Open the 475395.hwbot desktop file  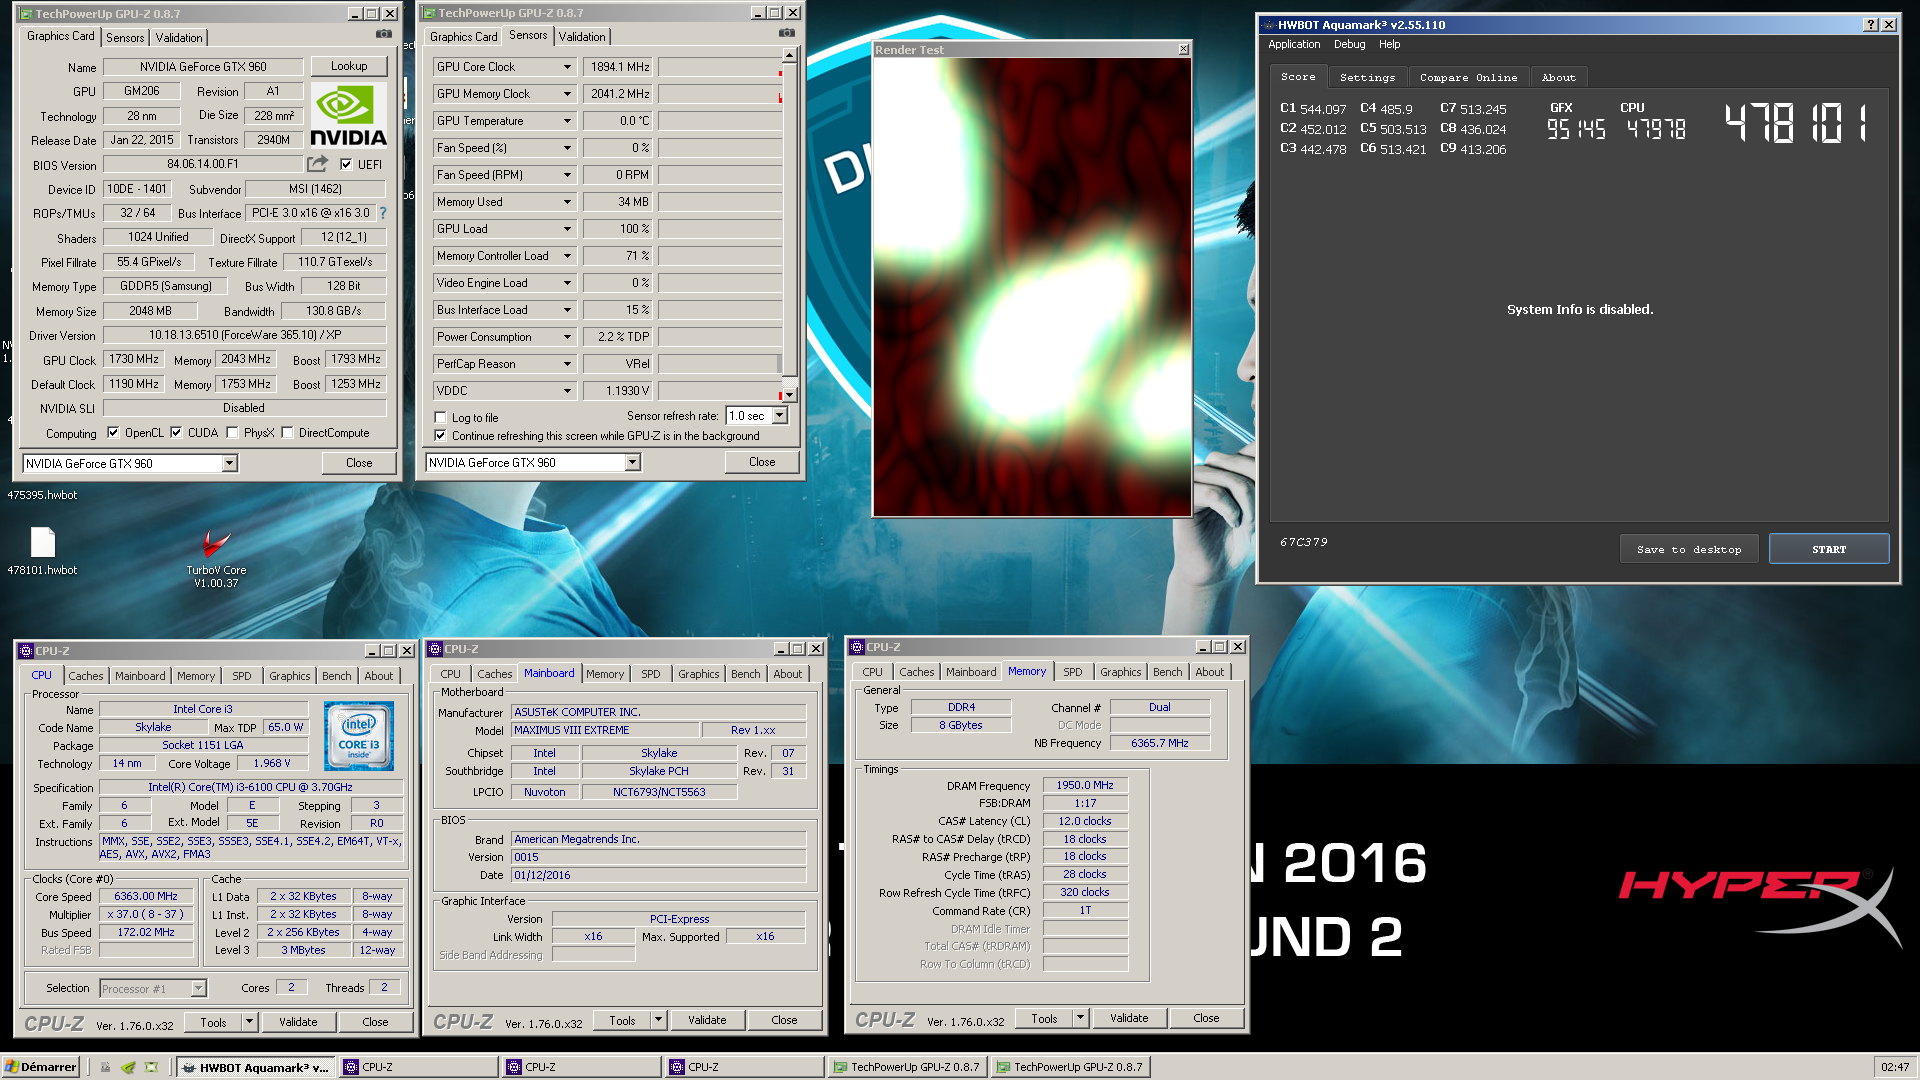42,495
